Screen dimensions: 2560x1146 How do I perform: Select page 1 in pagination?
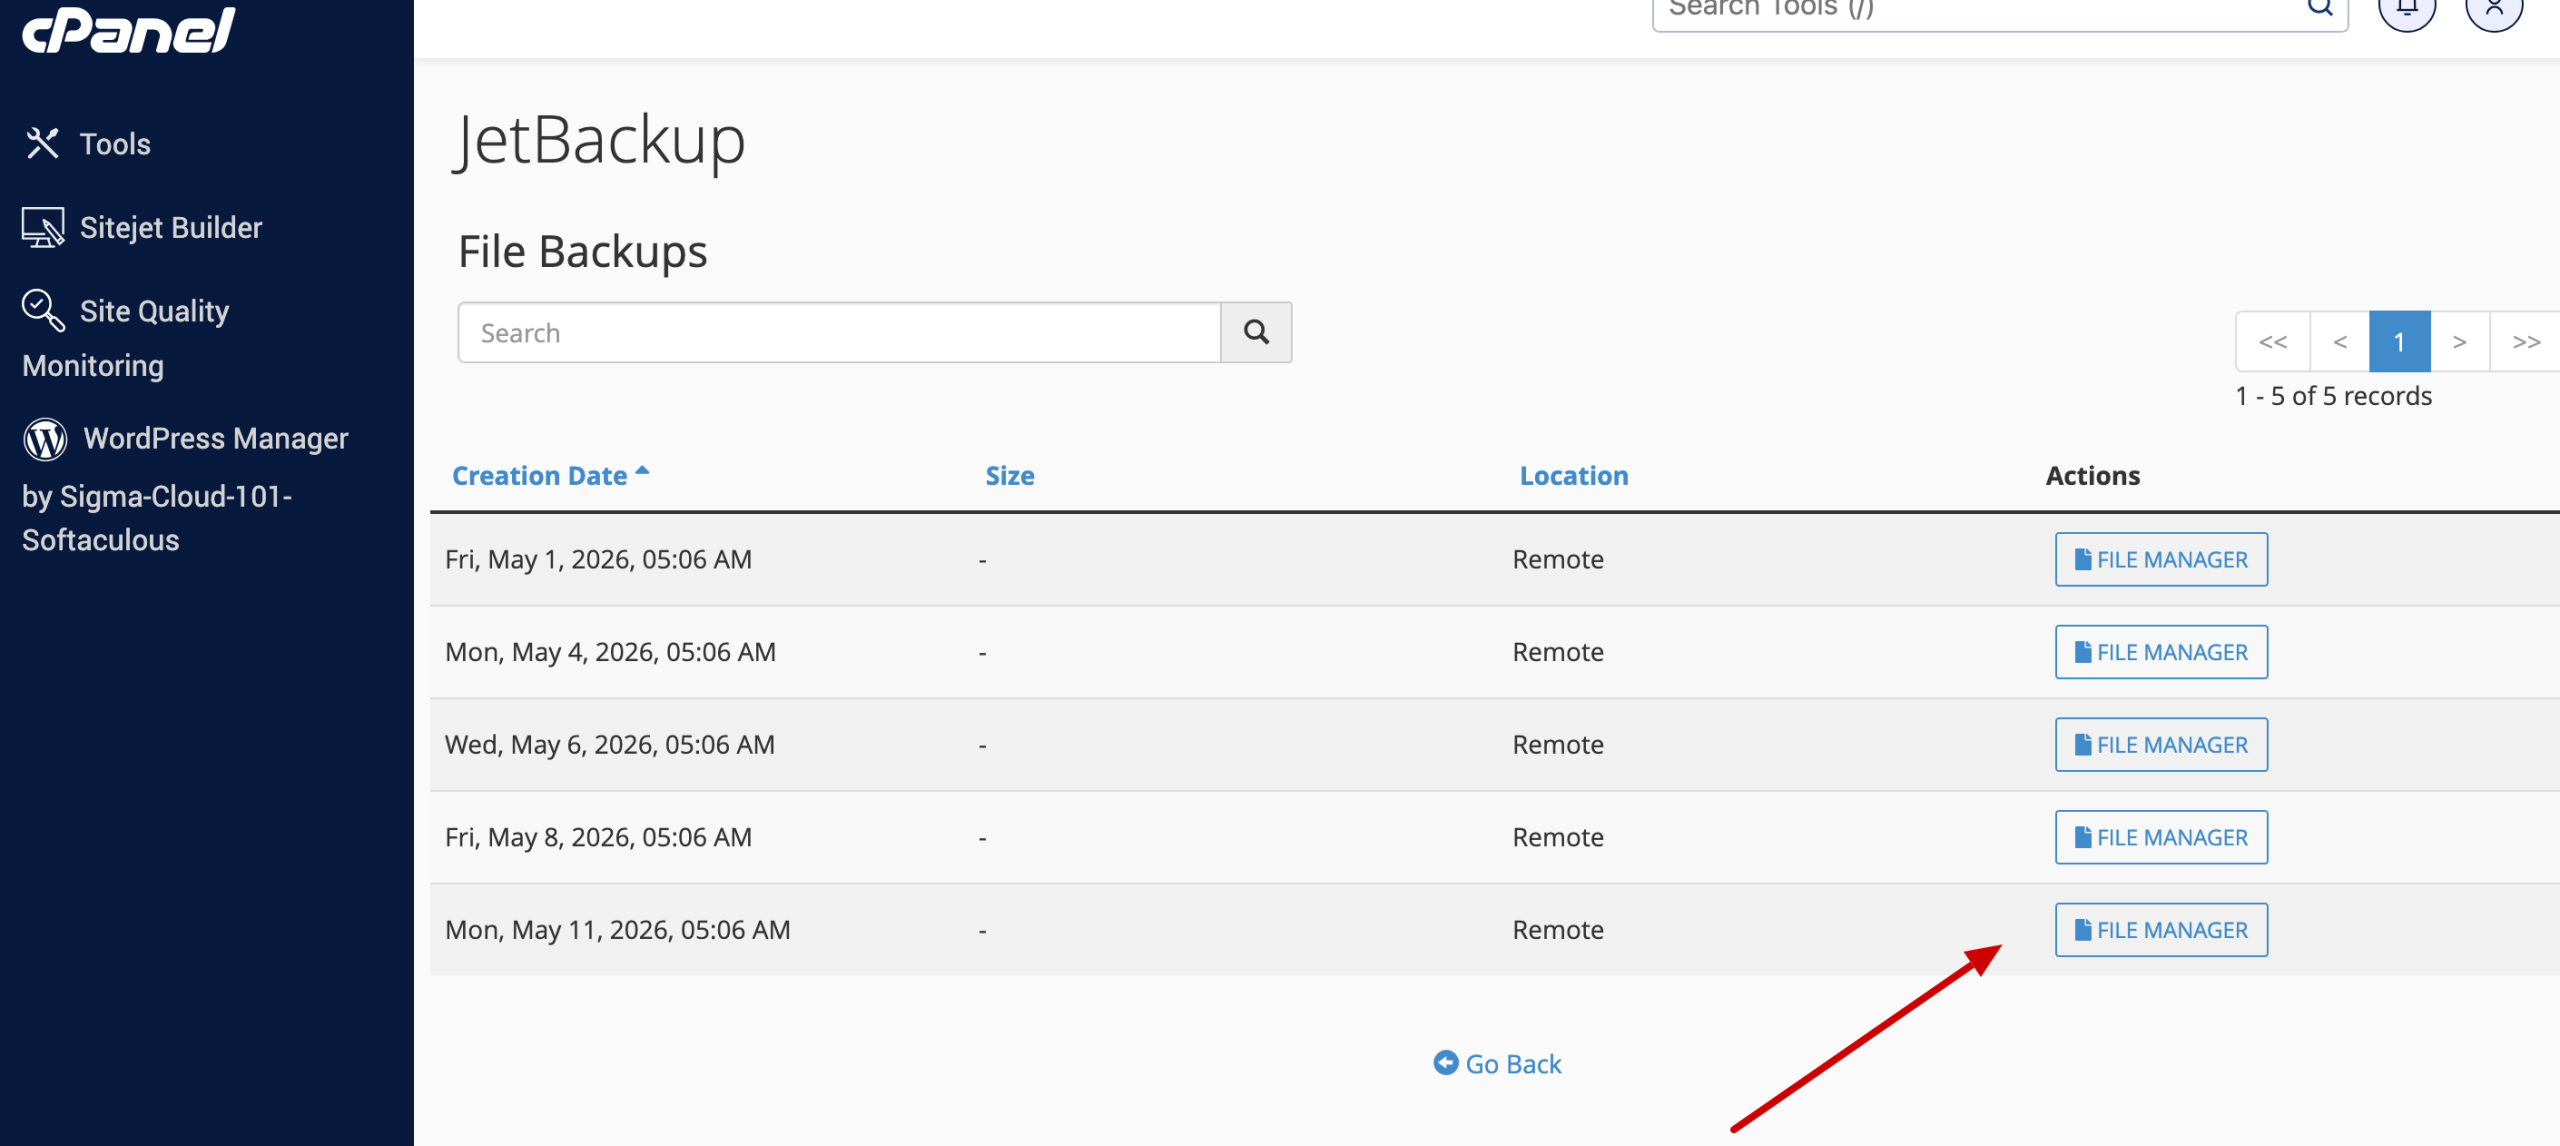2400,342
